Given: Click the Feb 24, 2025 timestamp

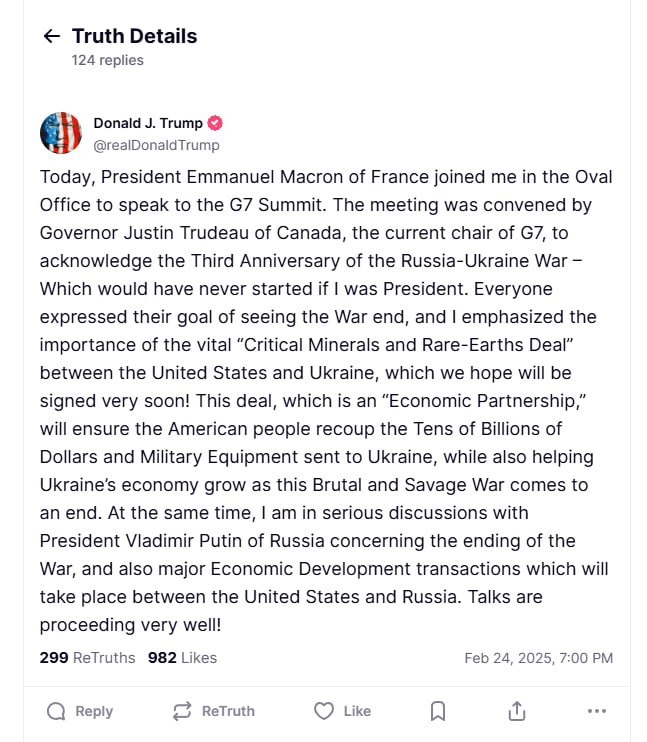Looking at the screenshot, I should [x=539, y=658].
